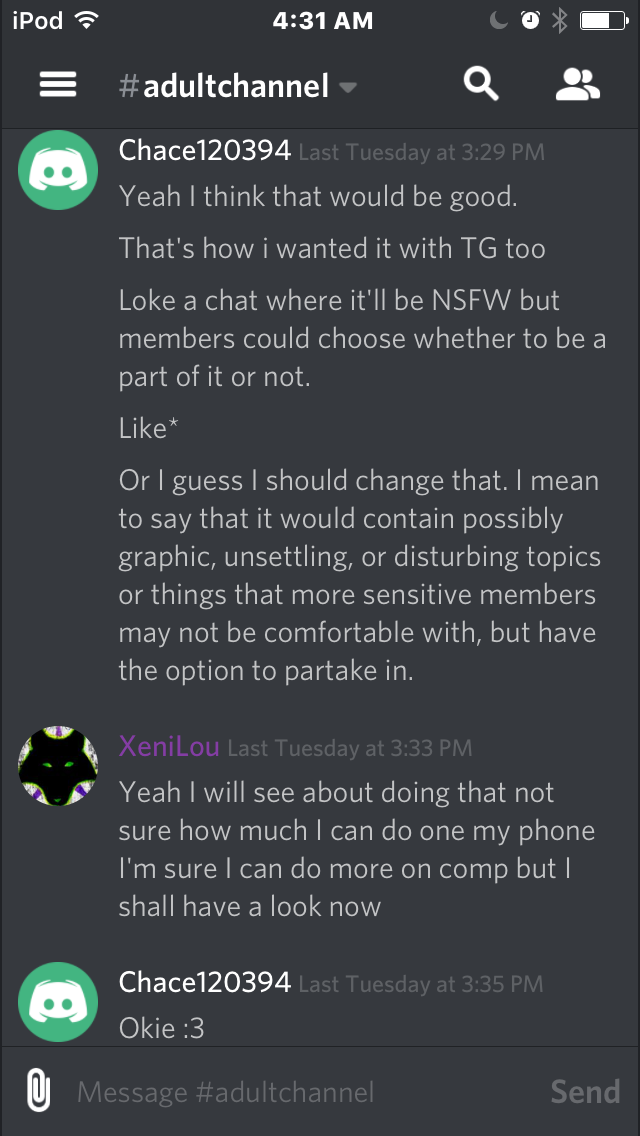Expand the #adultchannel dropdown arrow
640x1136 pixels.
(348, 88)
